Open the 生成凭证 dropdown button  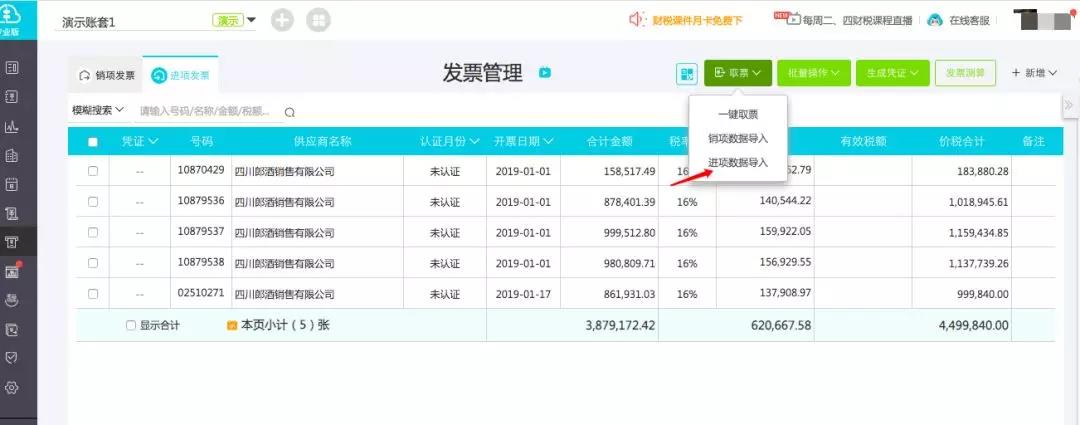pos(893,73)
